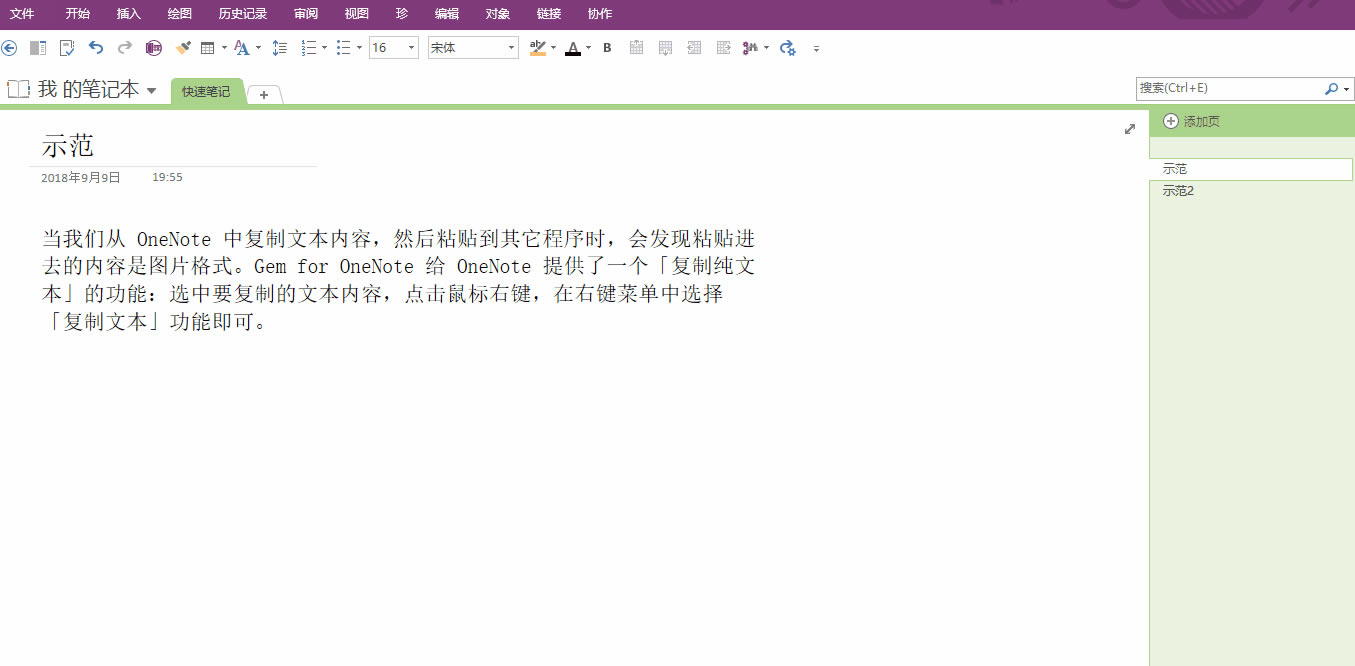1355x666 pixels.
Task: Click the Undo icon
Action: 95,47
